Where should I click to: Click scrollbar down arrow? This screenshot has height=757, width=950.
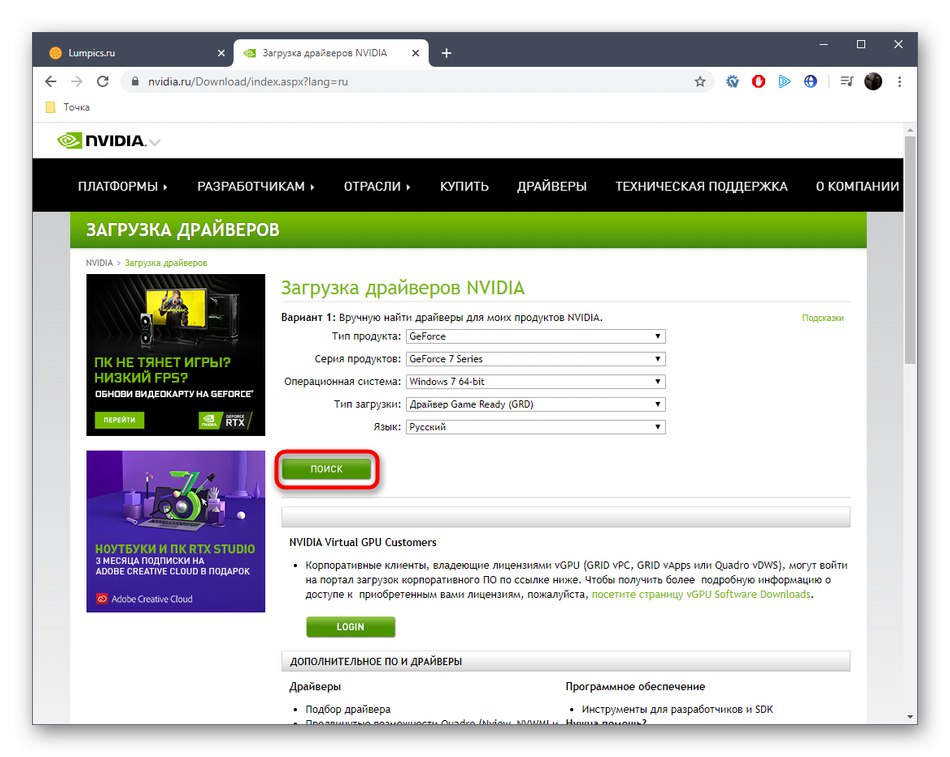[x=910, y=717]
